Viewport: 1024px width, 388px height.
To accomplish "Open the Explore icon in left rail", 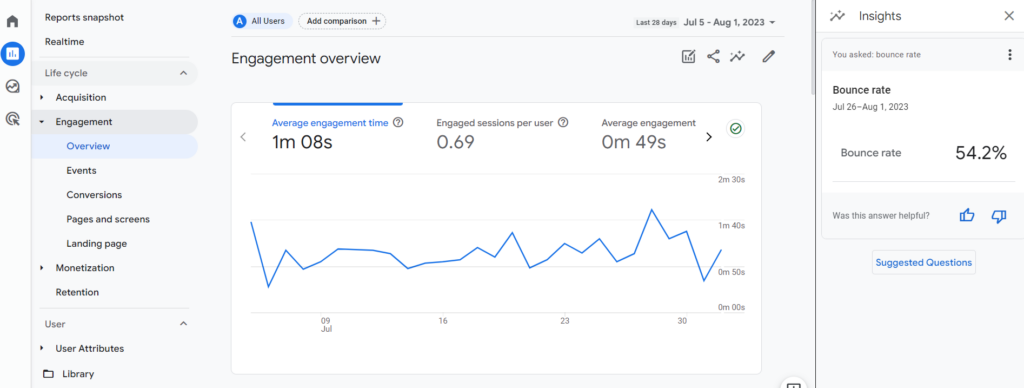I will click(x=12, y=86).
